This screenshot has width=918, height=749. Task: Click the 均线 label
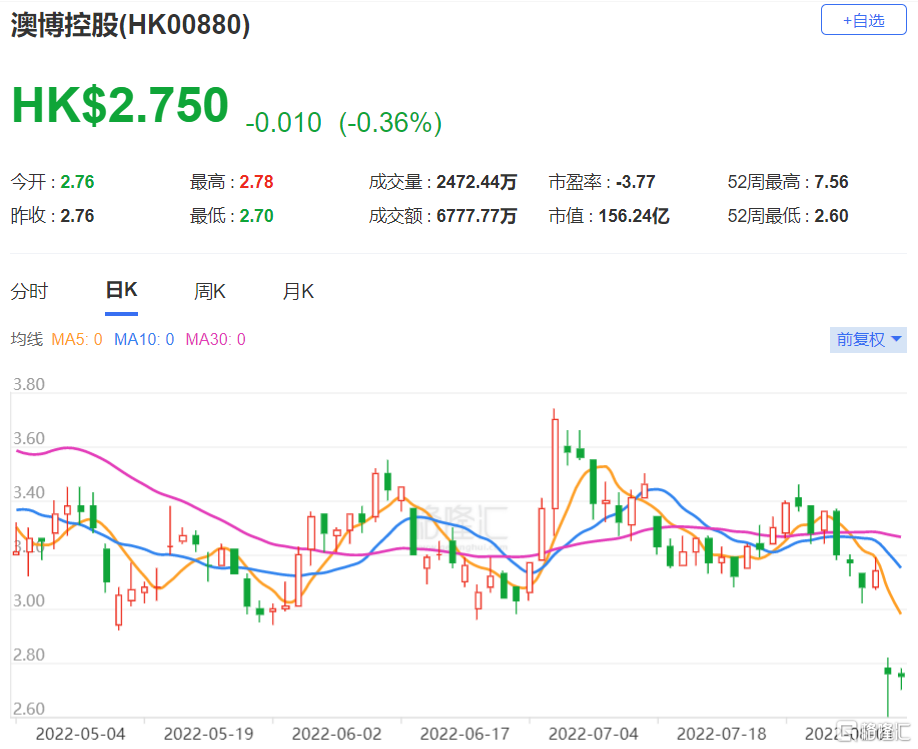[x=27, y=339]
